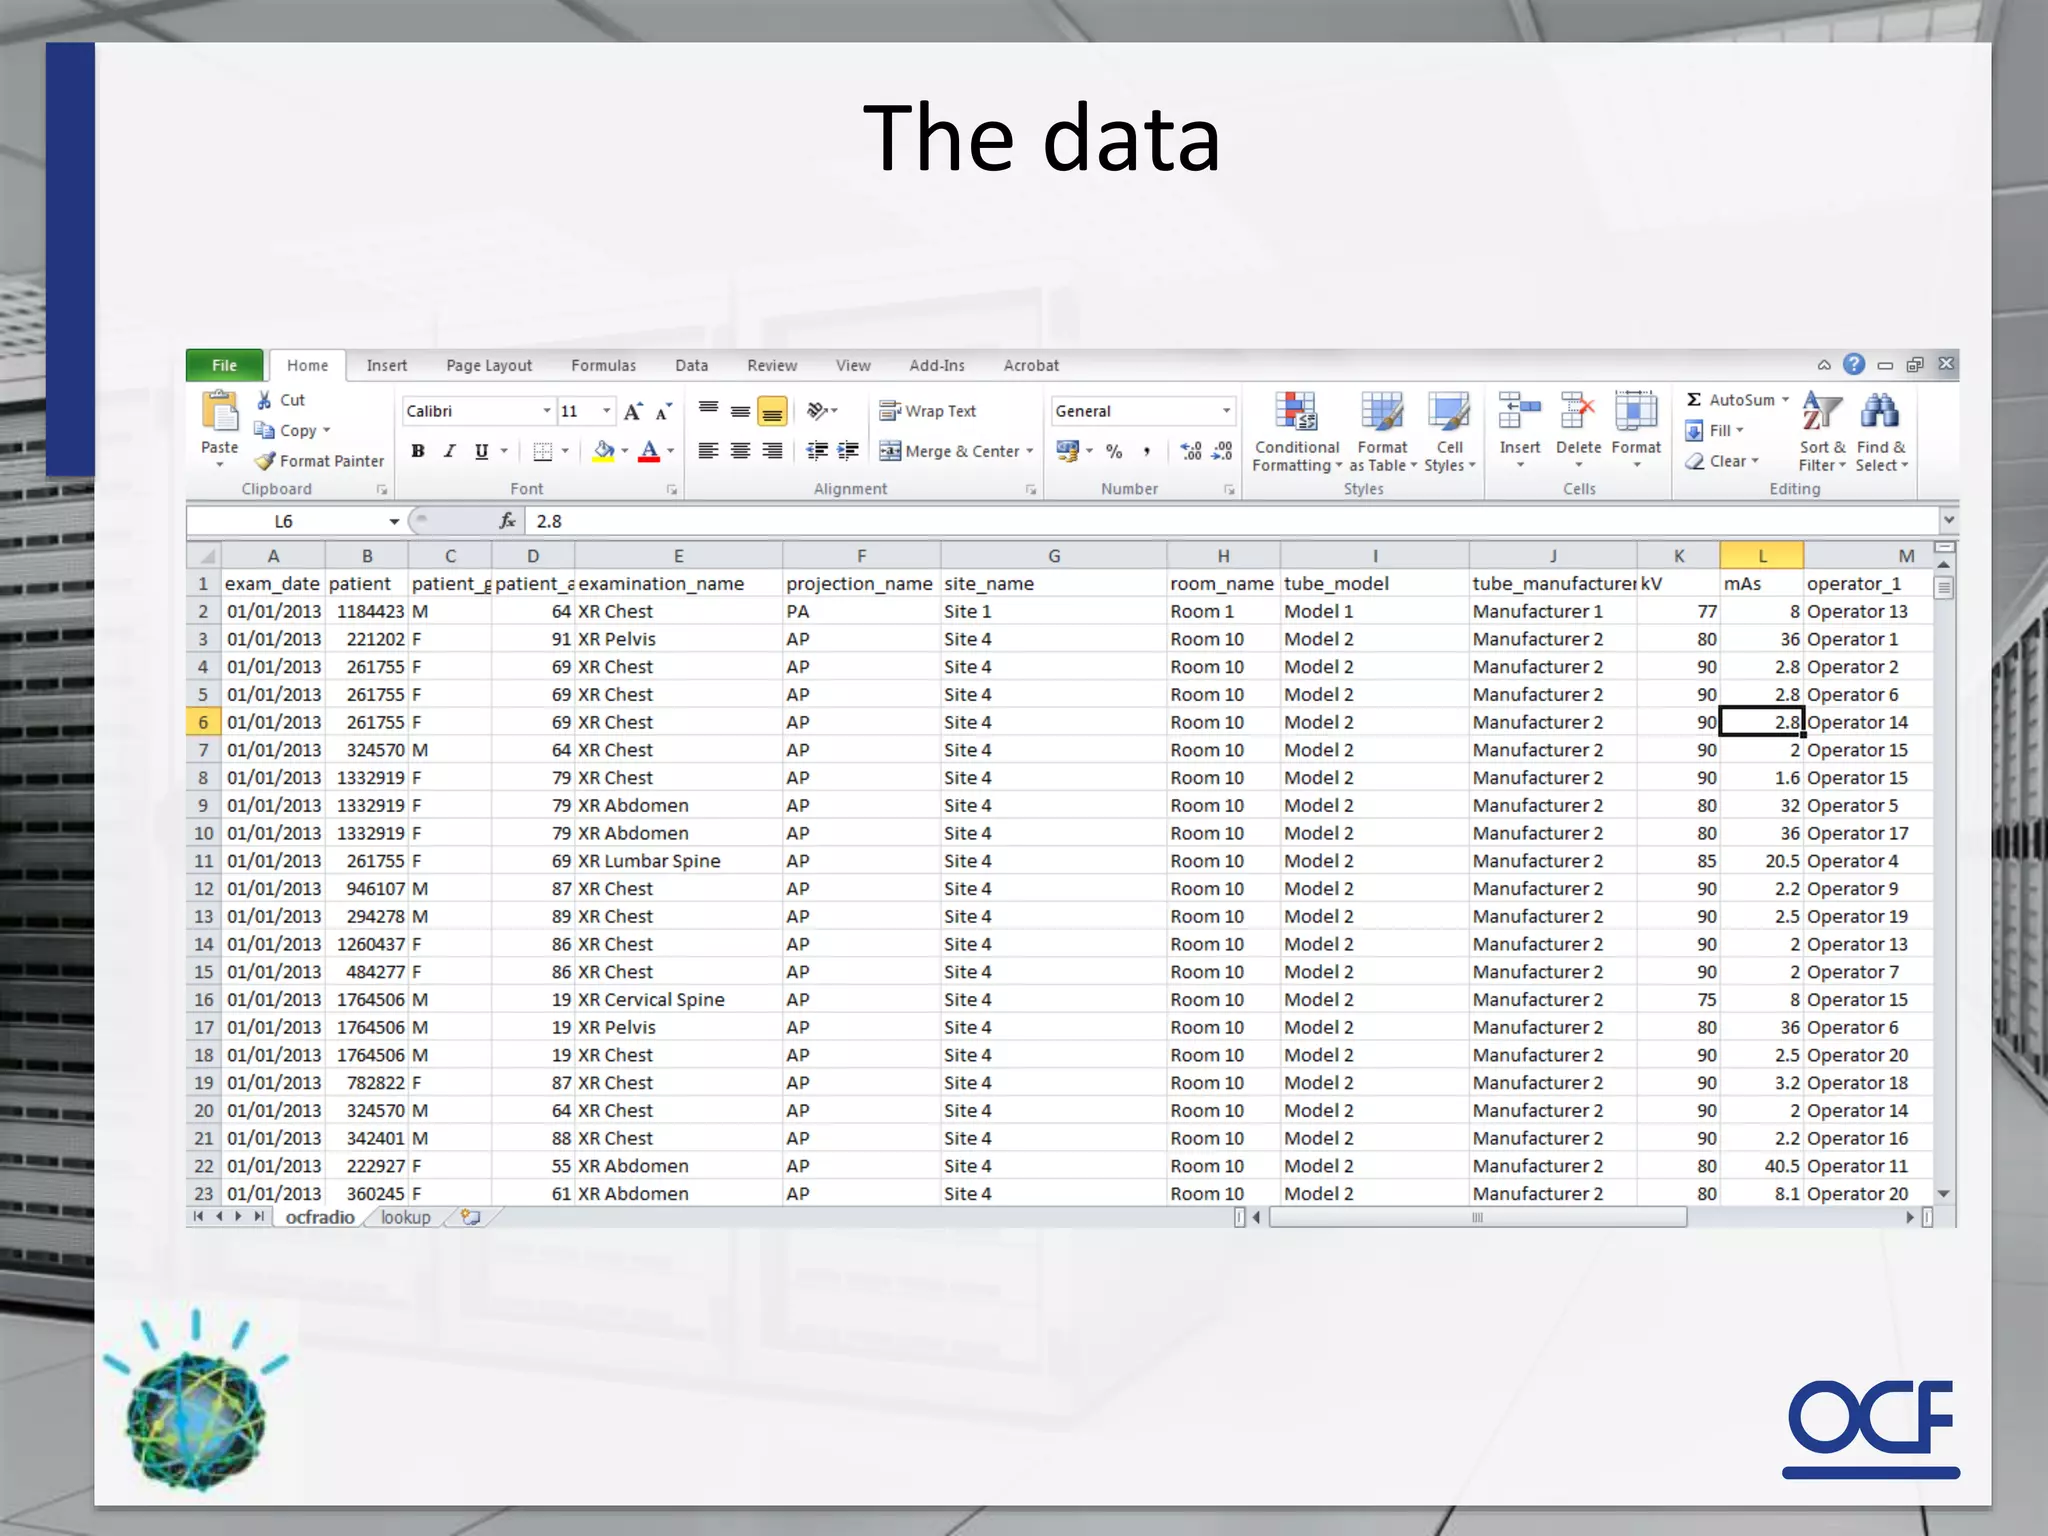The width and height of the screenshot is (2048, 1536).
Task: Decrease indent in the Alignment group
Action: [817, 451]
